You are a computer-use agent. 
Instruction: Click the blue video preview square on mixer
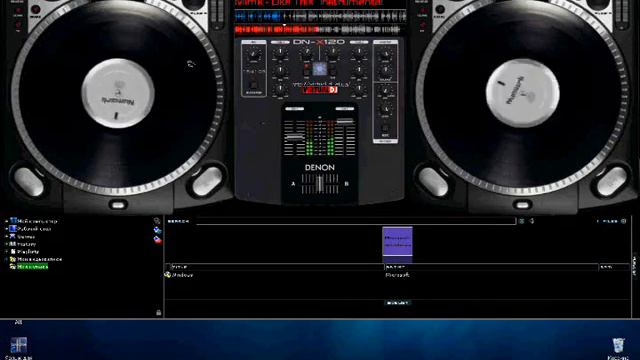tap(320, 69)
